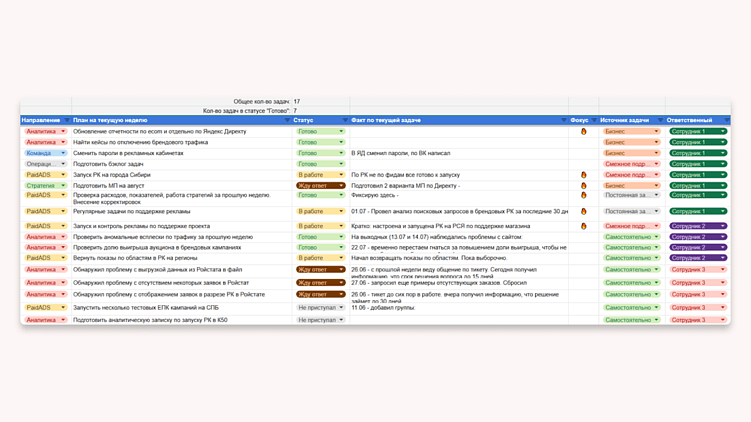
Task: Open filter icon on Направление column header
Action: 67,120
